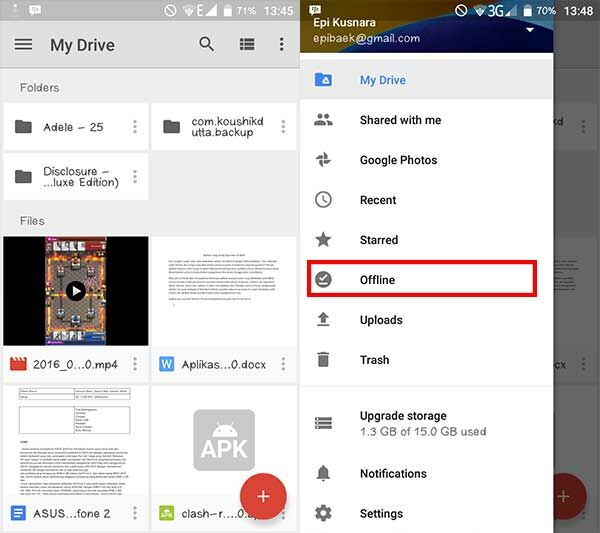This screenshot has height=533, width=600.
Task: Open more options for com.koushikdutta.backup folder
Action: pyautogui.click(x=283, y=127)
